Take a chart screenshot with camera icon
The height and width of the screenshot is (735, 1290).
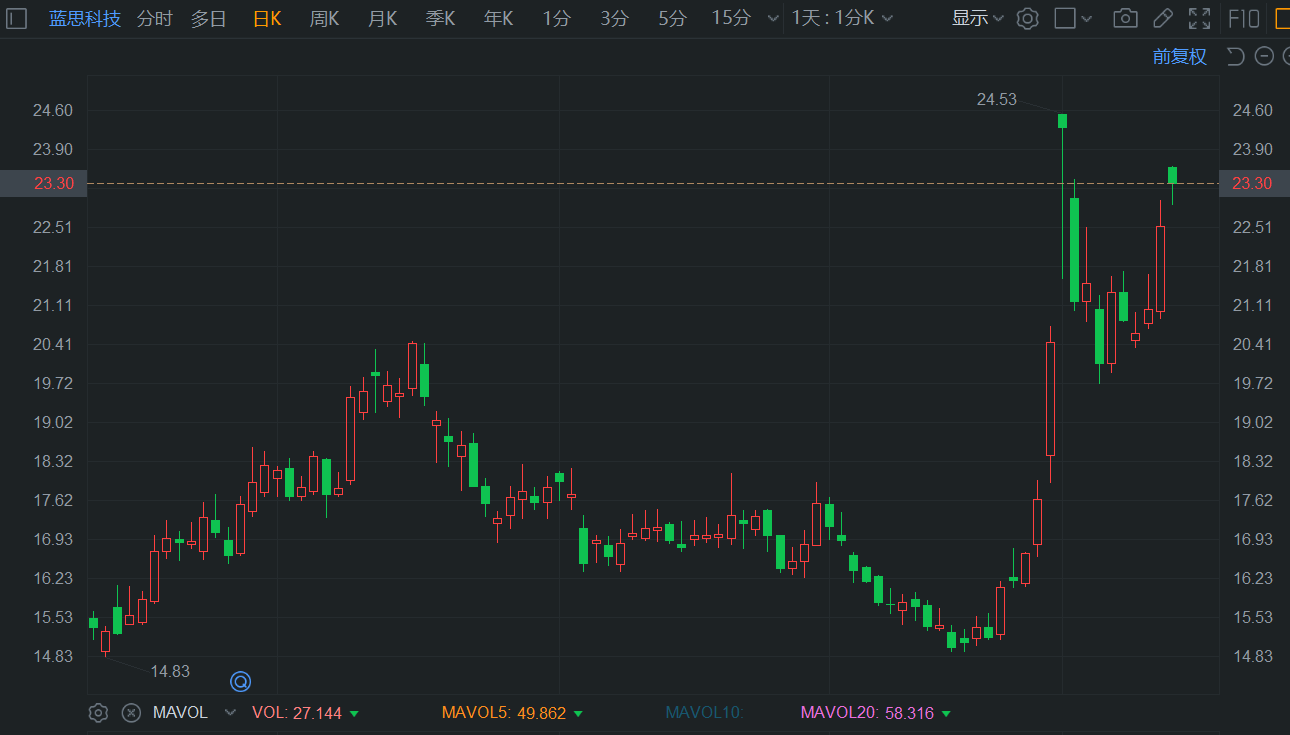[1125, 18]
